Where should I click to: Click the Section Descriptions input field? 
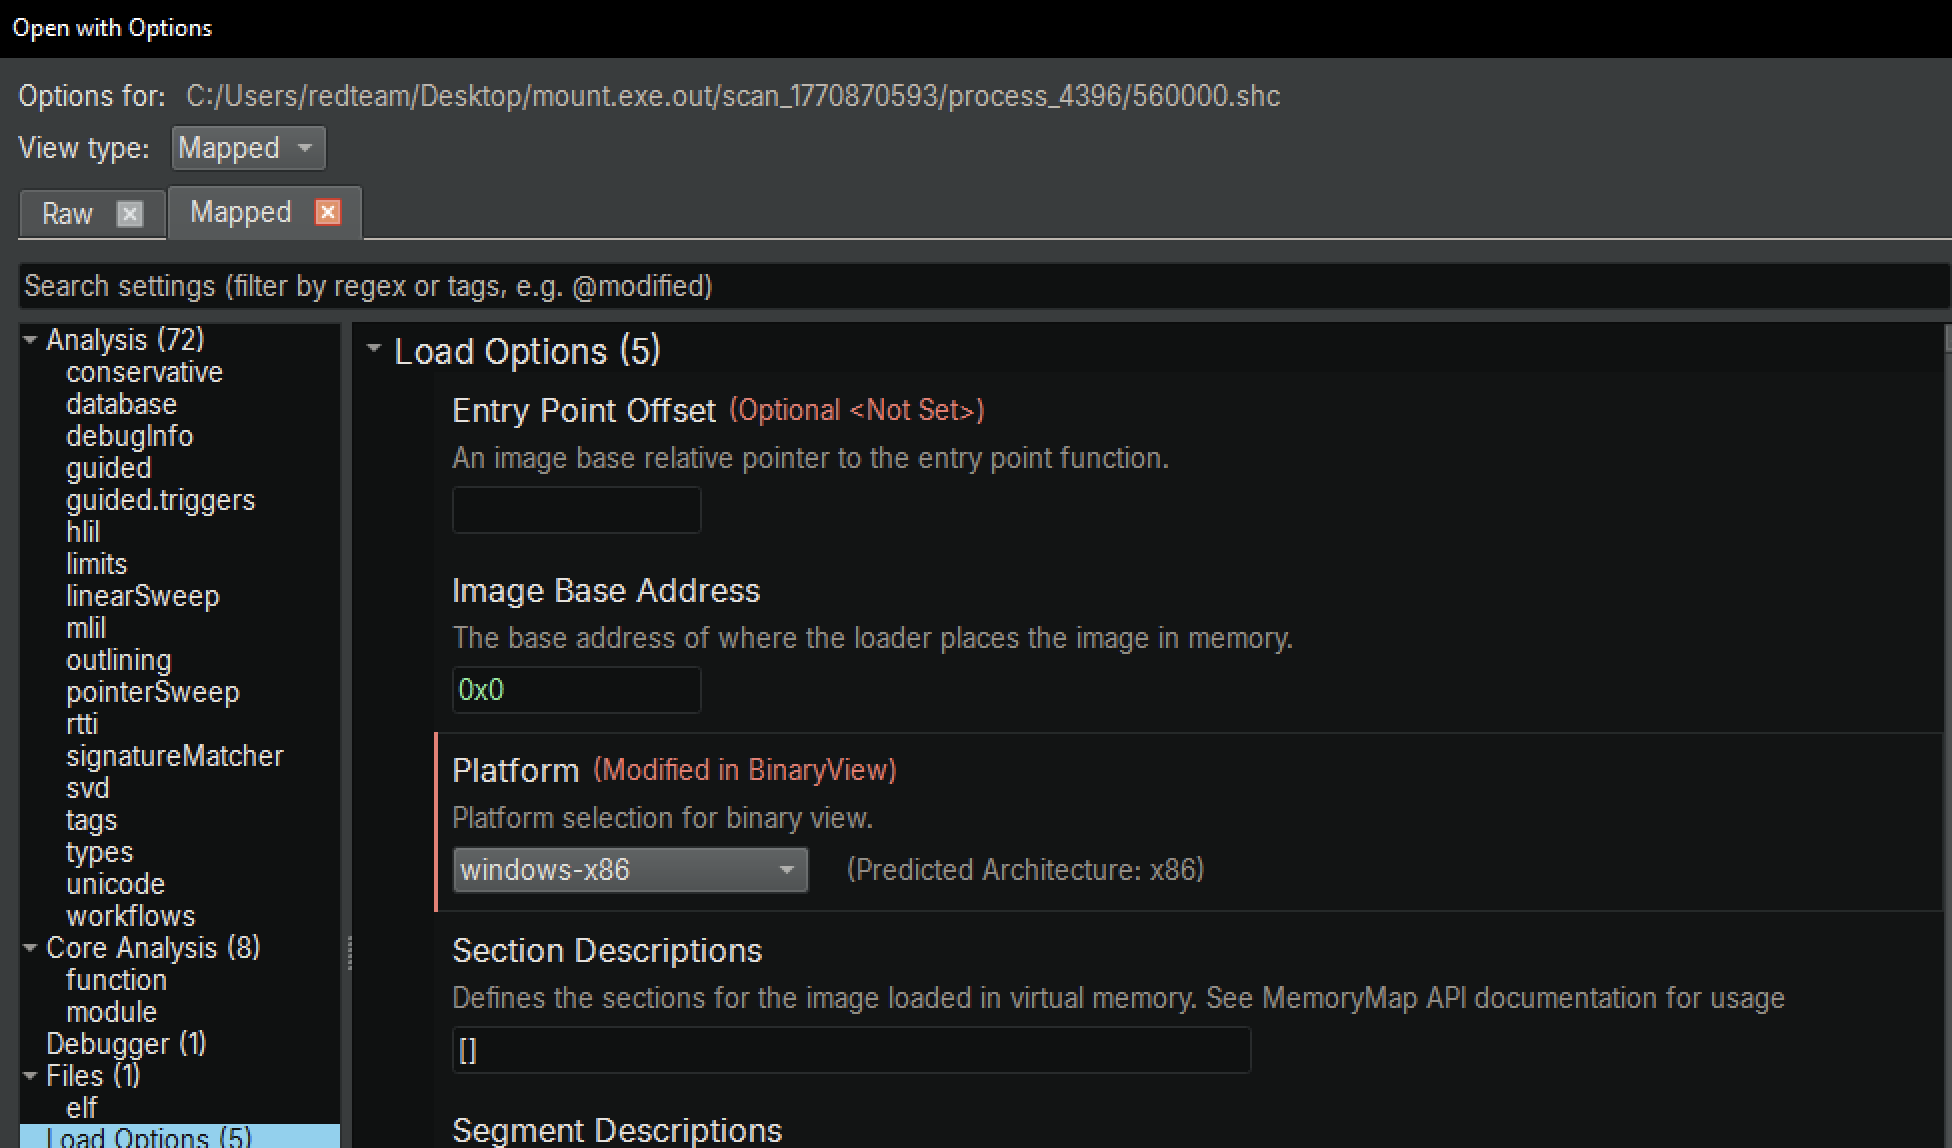(851, 1050)
